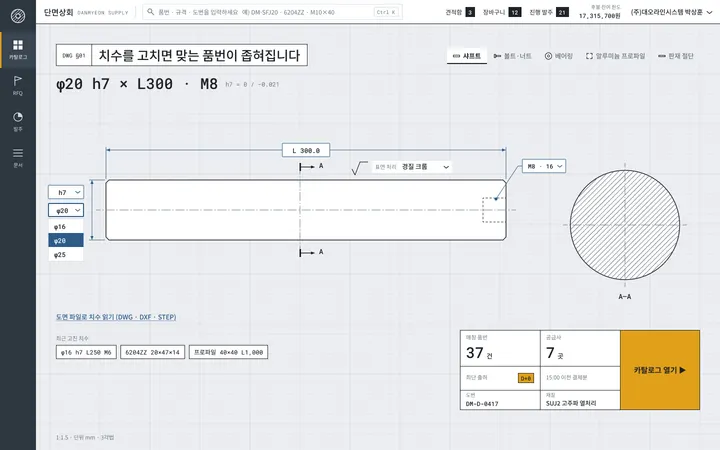Image resolution: width=720 pixels, height=450 pixels.
Task: Expand the (주)대오라인시스템 박상훈 account menu
Action: 671,12
